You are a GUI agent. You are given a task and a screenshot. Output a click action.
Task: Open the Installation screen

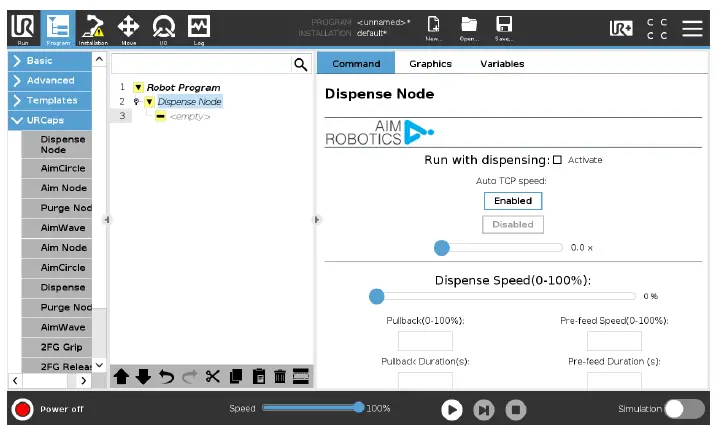pos(93,29)
